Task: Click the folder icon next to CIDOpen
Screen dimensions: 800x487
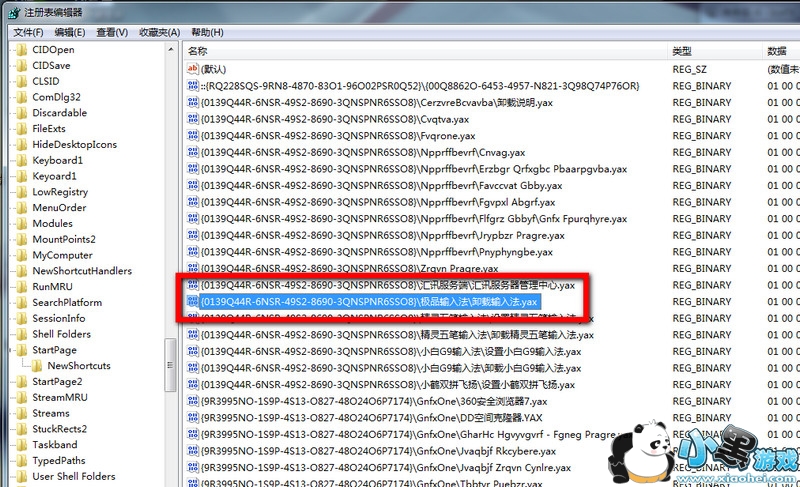Action: pyautogui.click(x=21, y=50)
